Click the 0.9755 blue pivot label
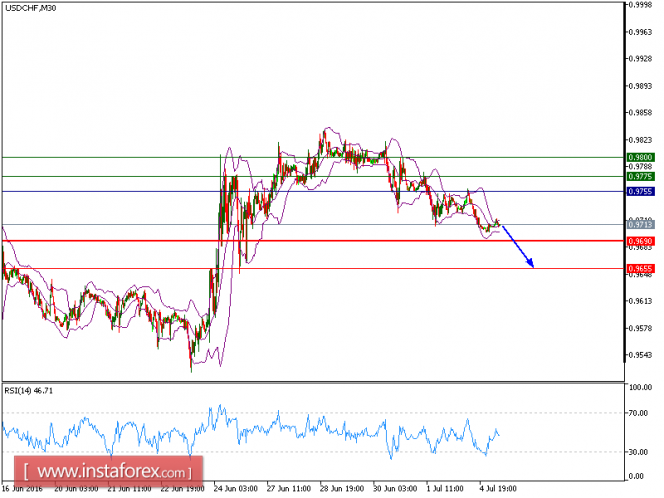Image resolution: width=664 pixels, height=498 pixels. tap(640, 191)
